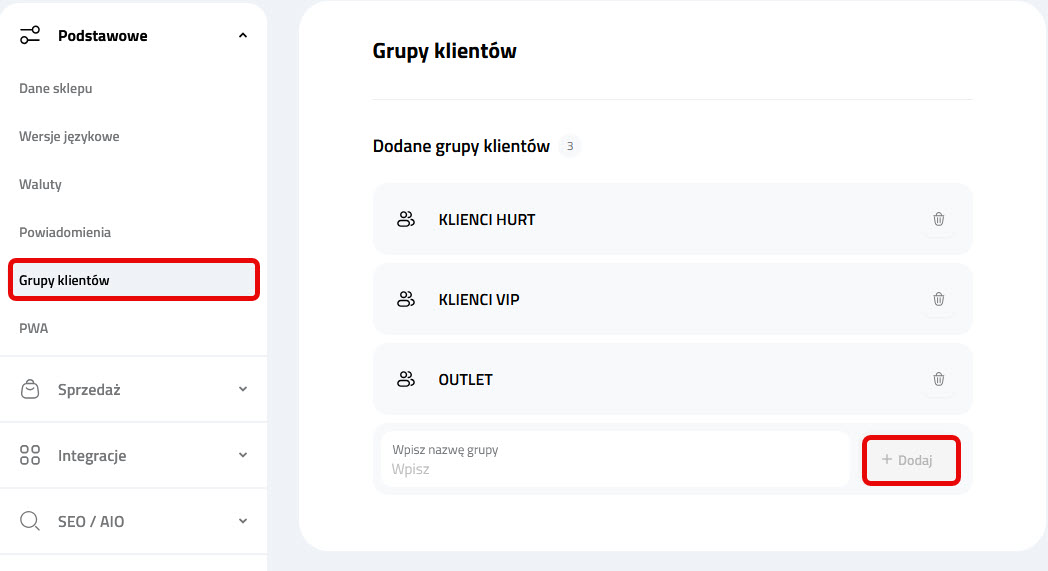1048x571 pixels.
Task: Click the SEO / AIO magnifier icon
Action: [x=29, y=521]
